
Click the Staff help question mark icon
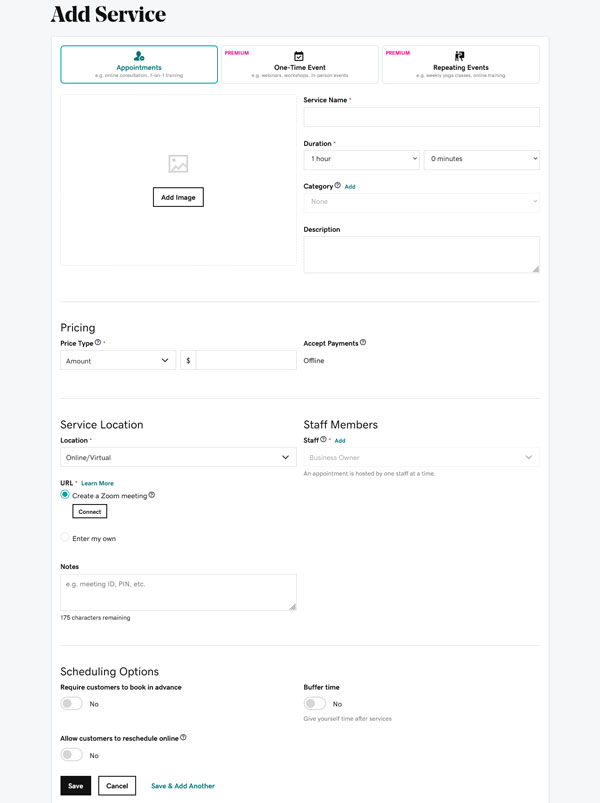pyautogui.click(x=324, y=440)
